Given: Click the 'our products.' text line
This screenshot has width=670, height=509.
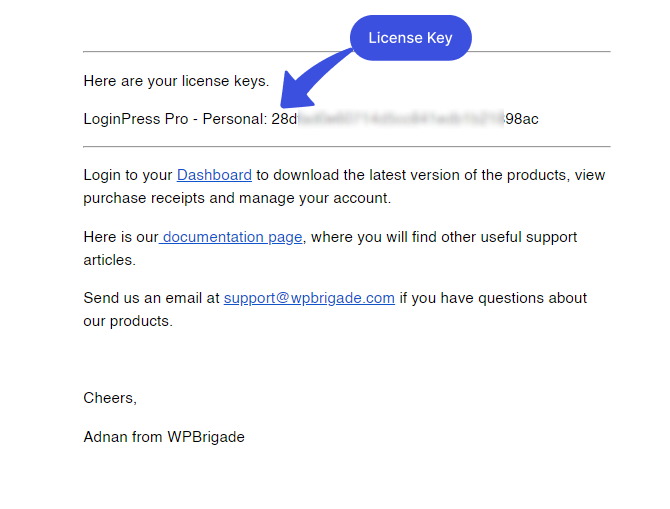Looking at the screenshot, I should [128, 321].
